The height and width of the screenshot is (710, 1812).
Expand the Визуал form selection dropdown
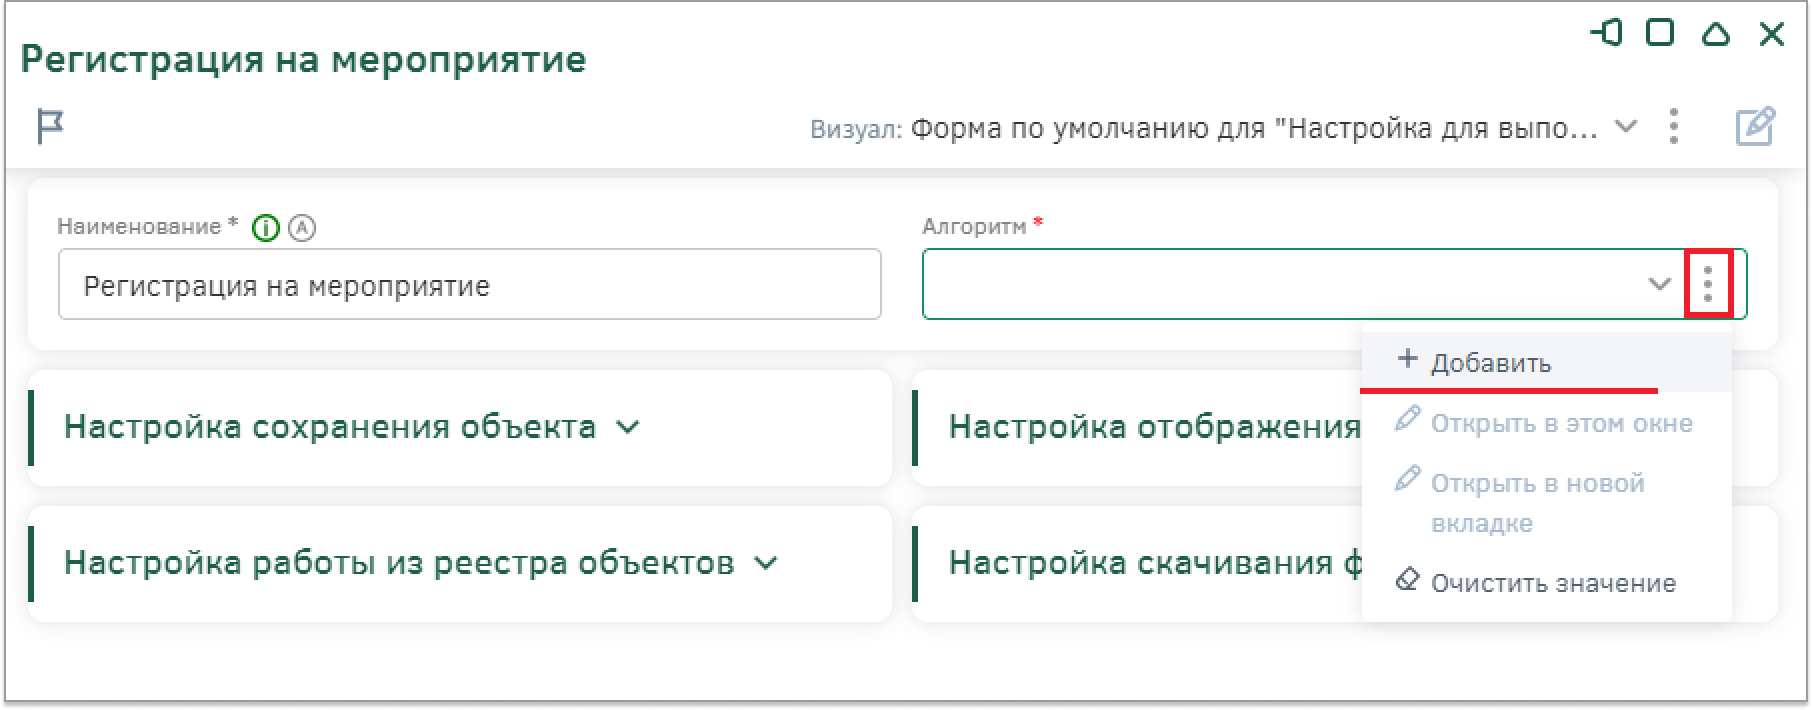[x=1627, y=127]
